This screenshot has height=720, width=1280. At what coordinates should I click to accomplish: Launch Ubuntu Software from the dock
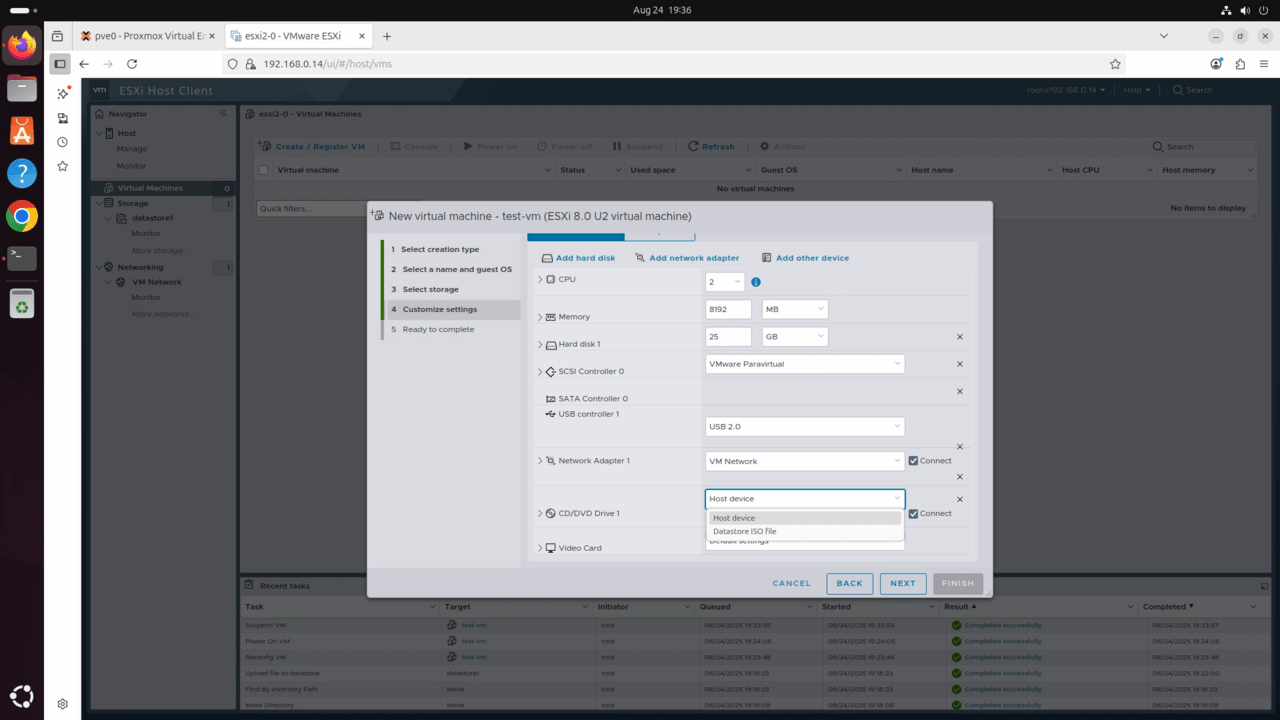click(x=21, y=130)
